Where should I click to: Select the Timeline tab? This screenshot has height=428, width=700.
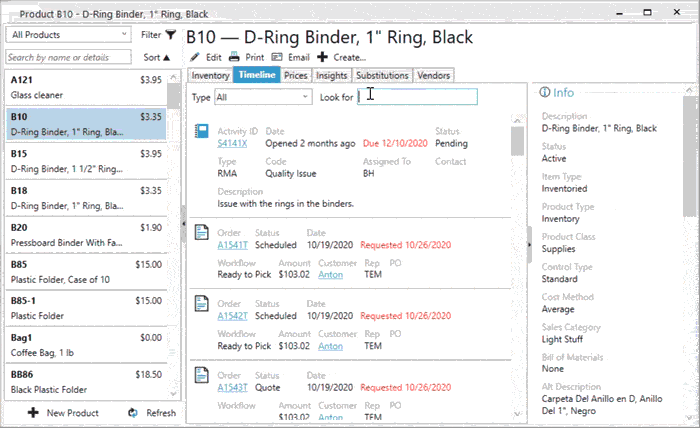[257, 75]
